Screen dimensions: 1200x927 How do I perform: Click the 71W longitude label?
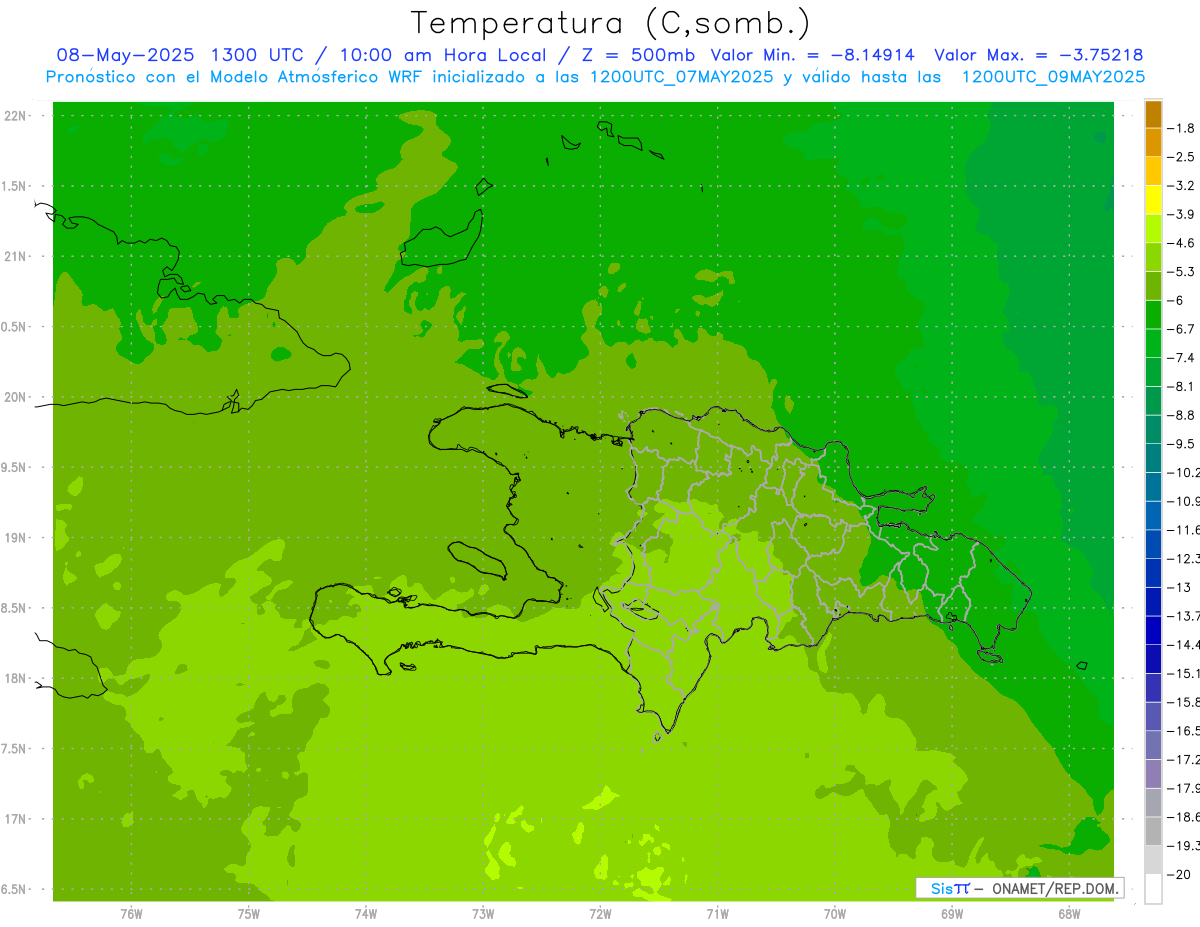(x=717, y=914)
